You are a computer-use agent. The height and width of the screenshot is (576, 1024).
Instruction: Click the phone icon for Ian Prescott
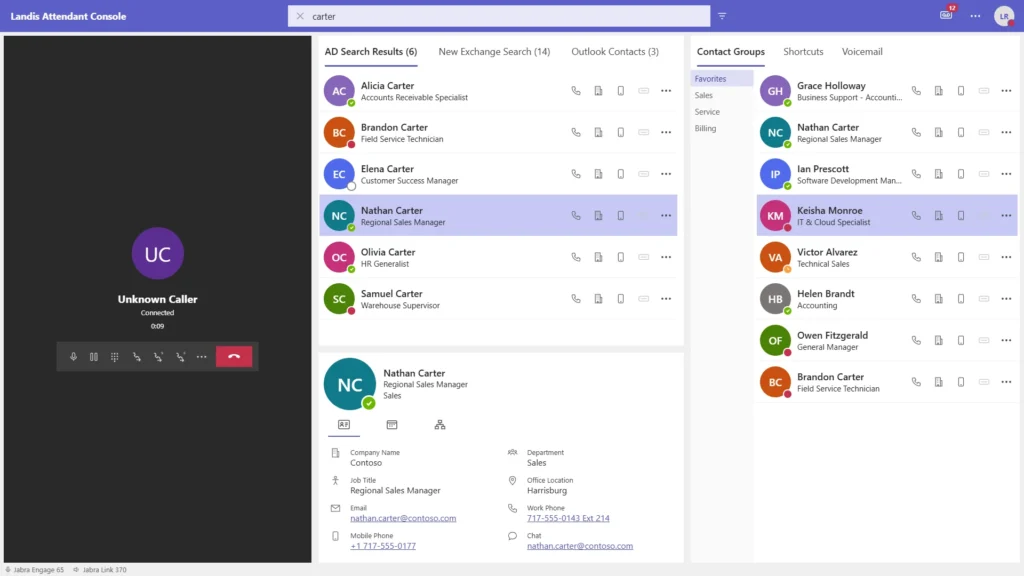tap(916, 174)
